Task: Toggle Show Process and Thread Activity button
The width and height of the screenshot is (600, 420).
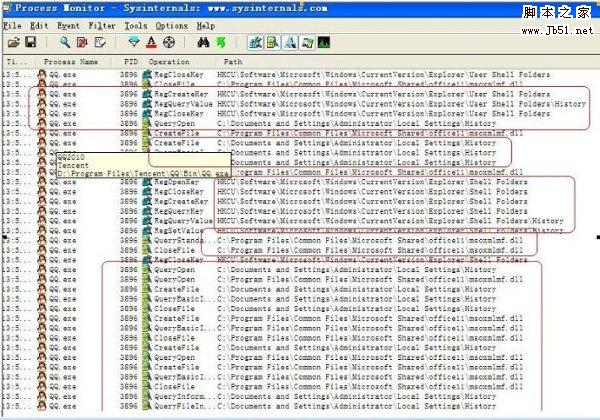Action: pyautogui.click(x=307, y=42)
